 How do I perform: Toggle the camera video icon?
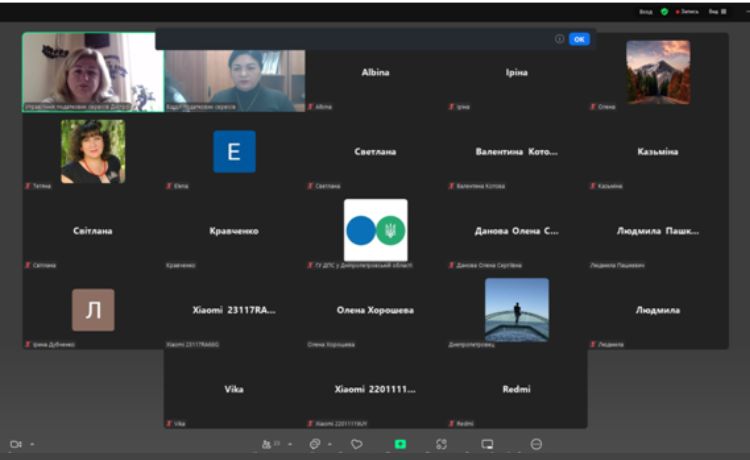coord(15,444)
